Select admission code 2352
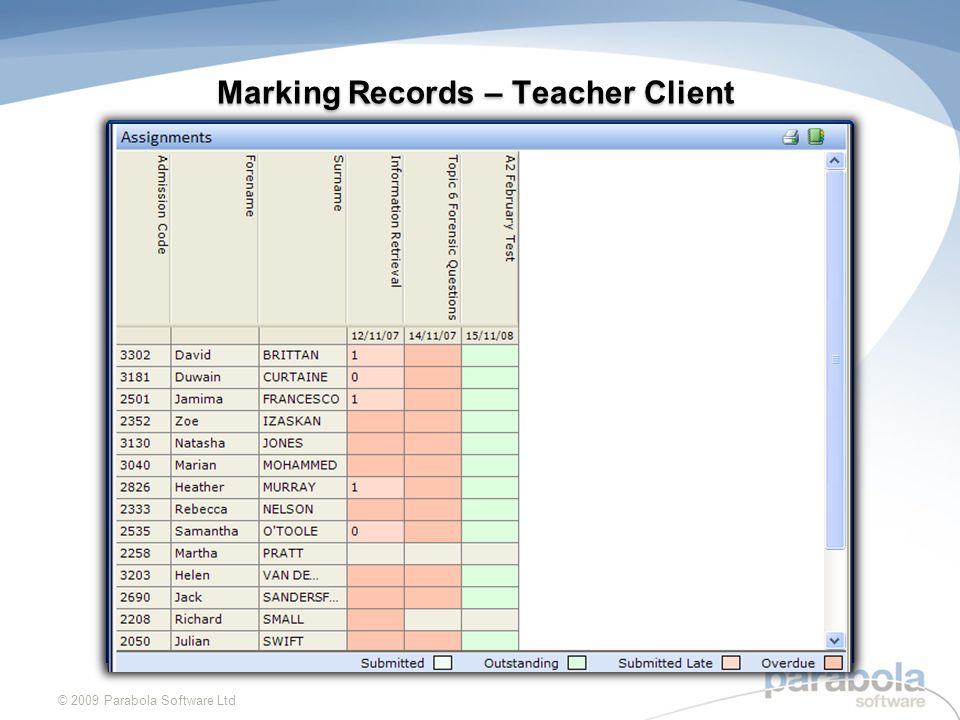 [x=143, y=421]
